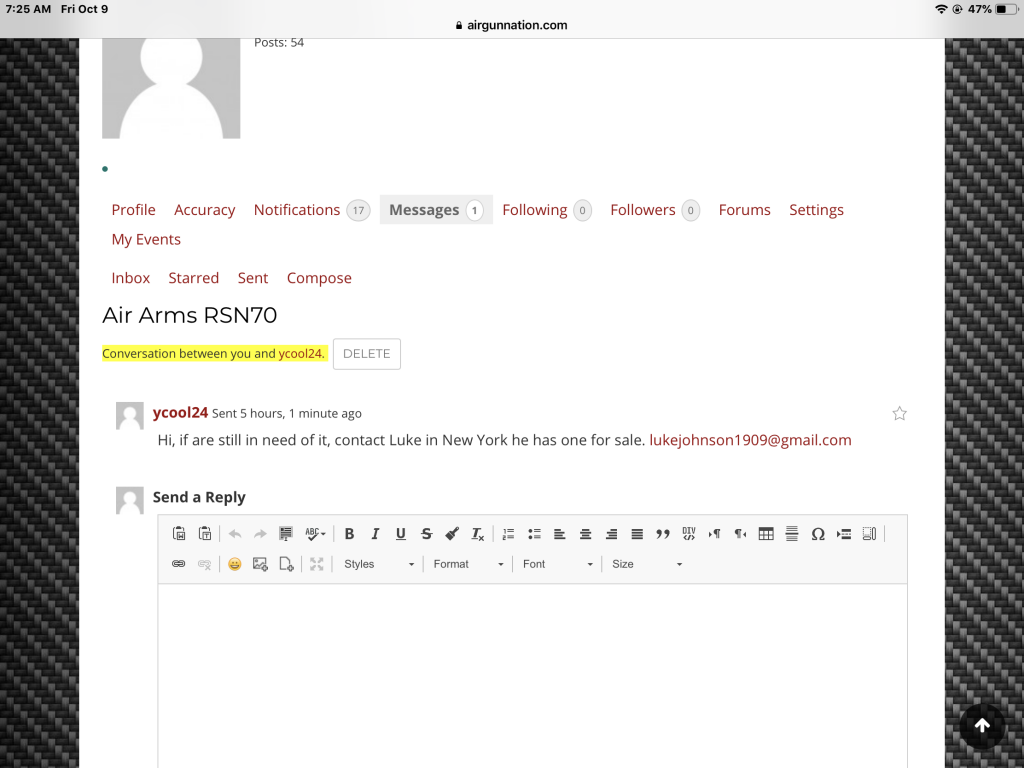Justify the text

click(x=637, y=534)
